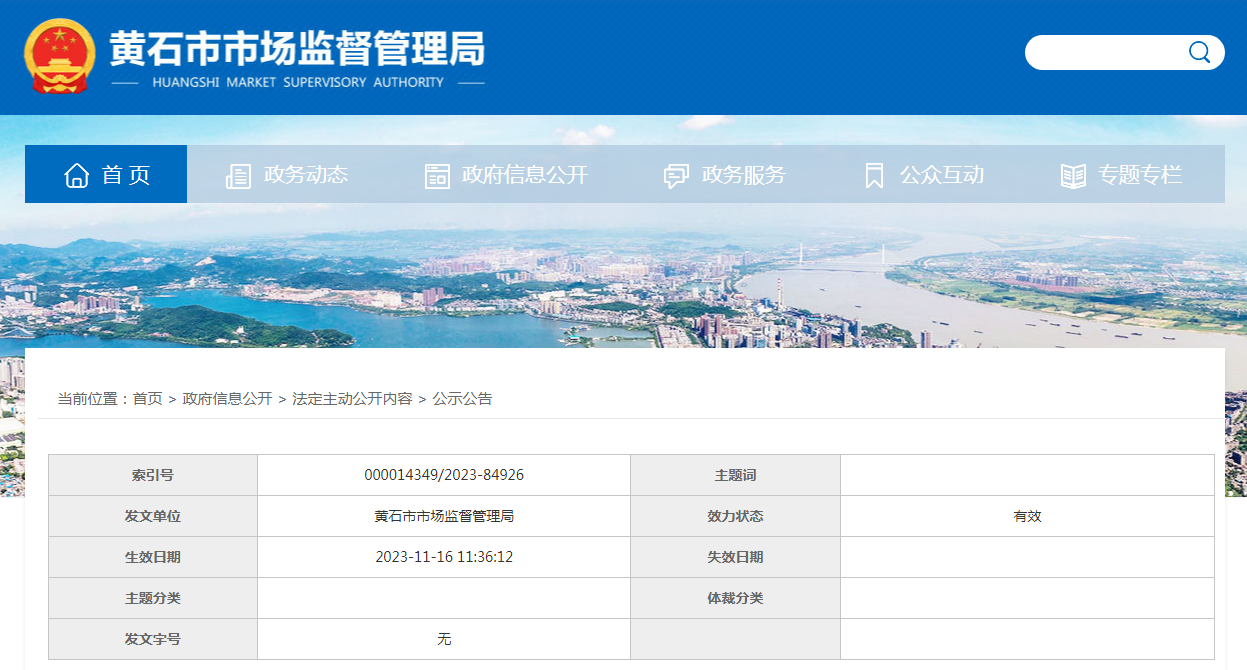Select the 发文单位 header cell
Image resolution: width=1247 pixels, height=670 pixels.
pos(153,516)
